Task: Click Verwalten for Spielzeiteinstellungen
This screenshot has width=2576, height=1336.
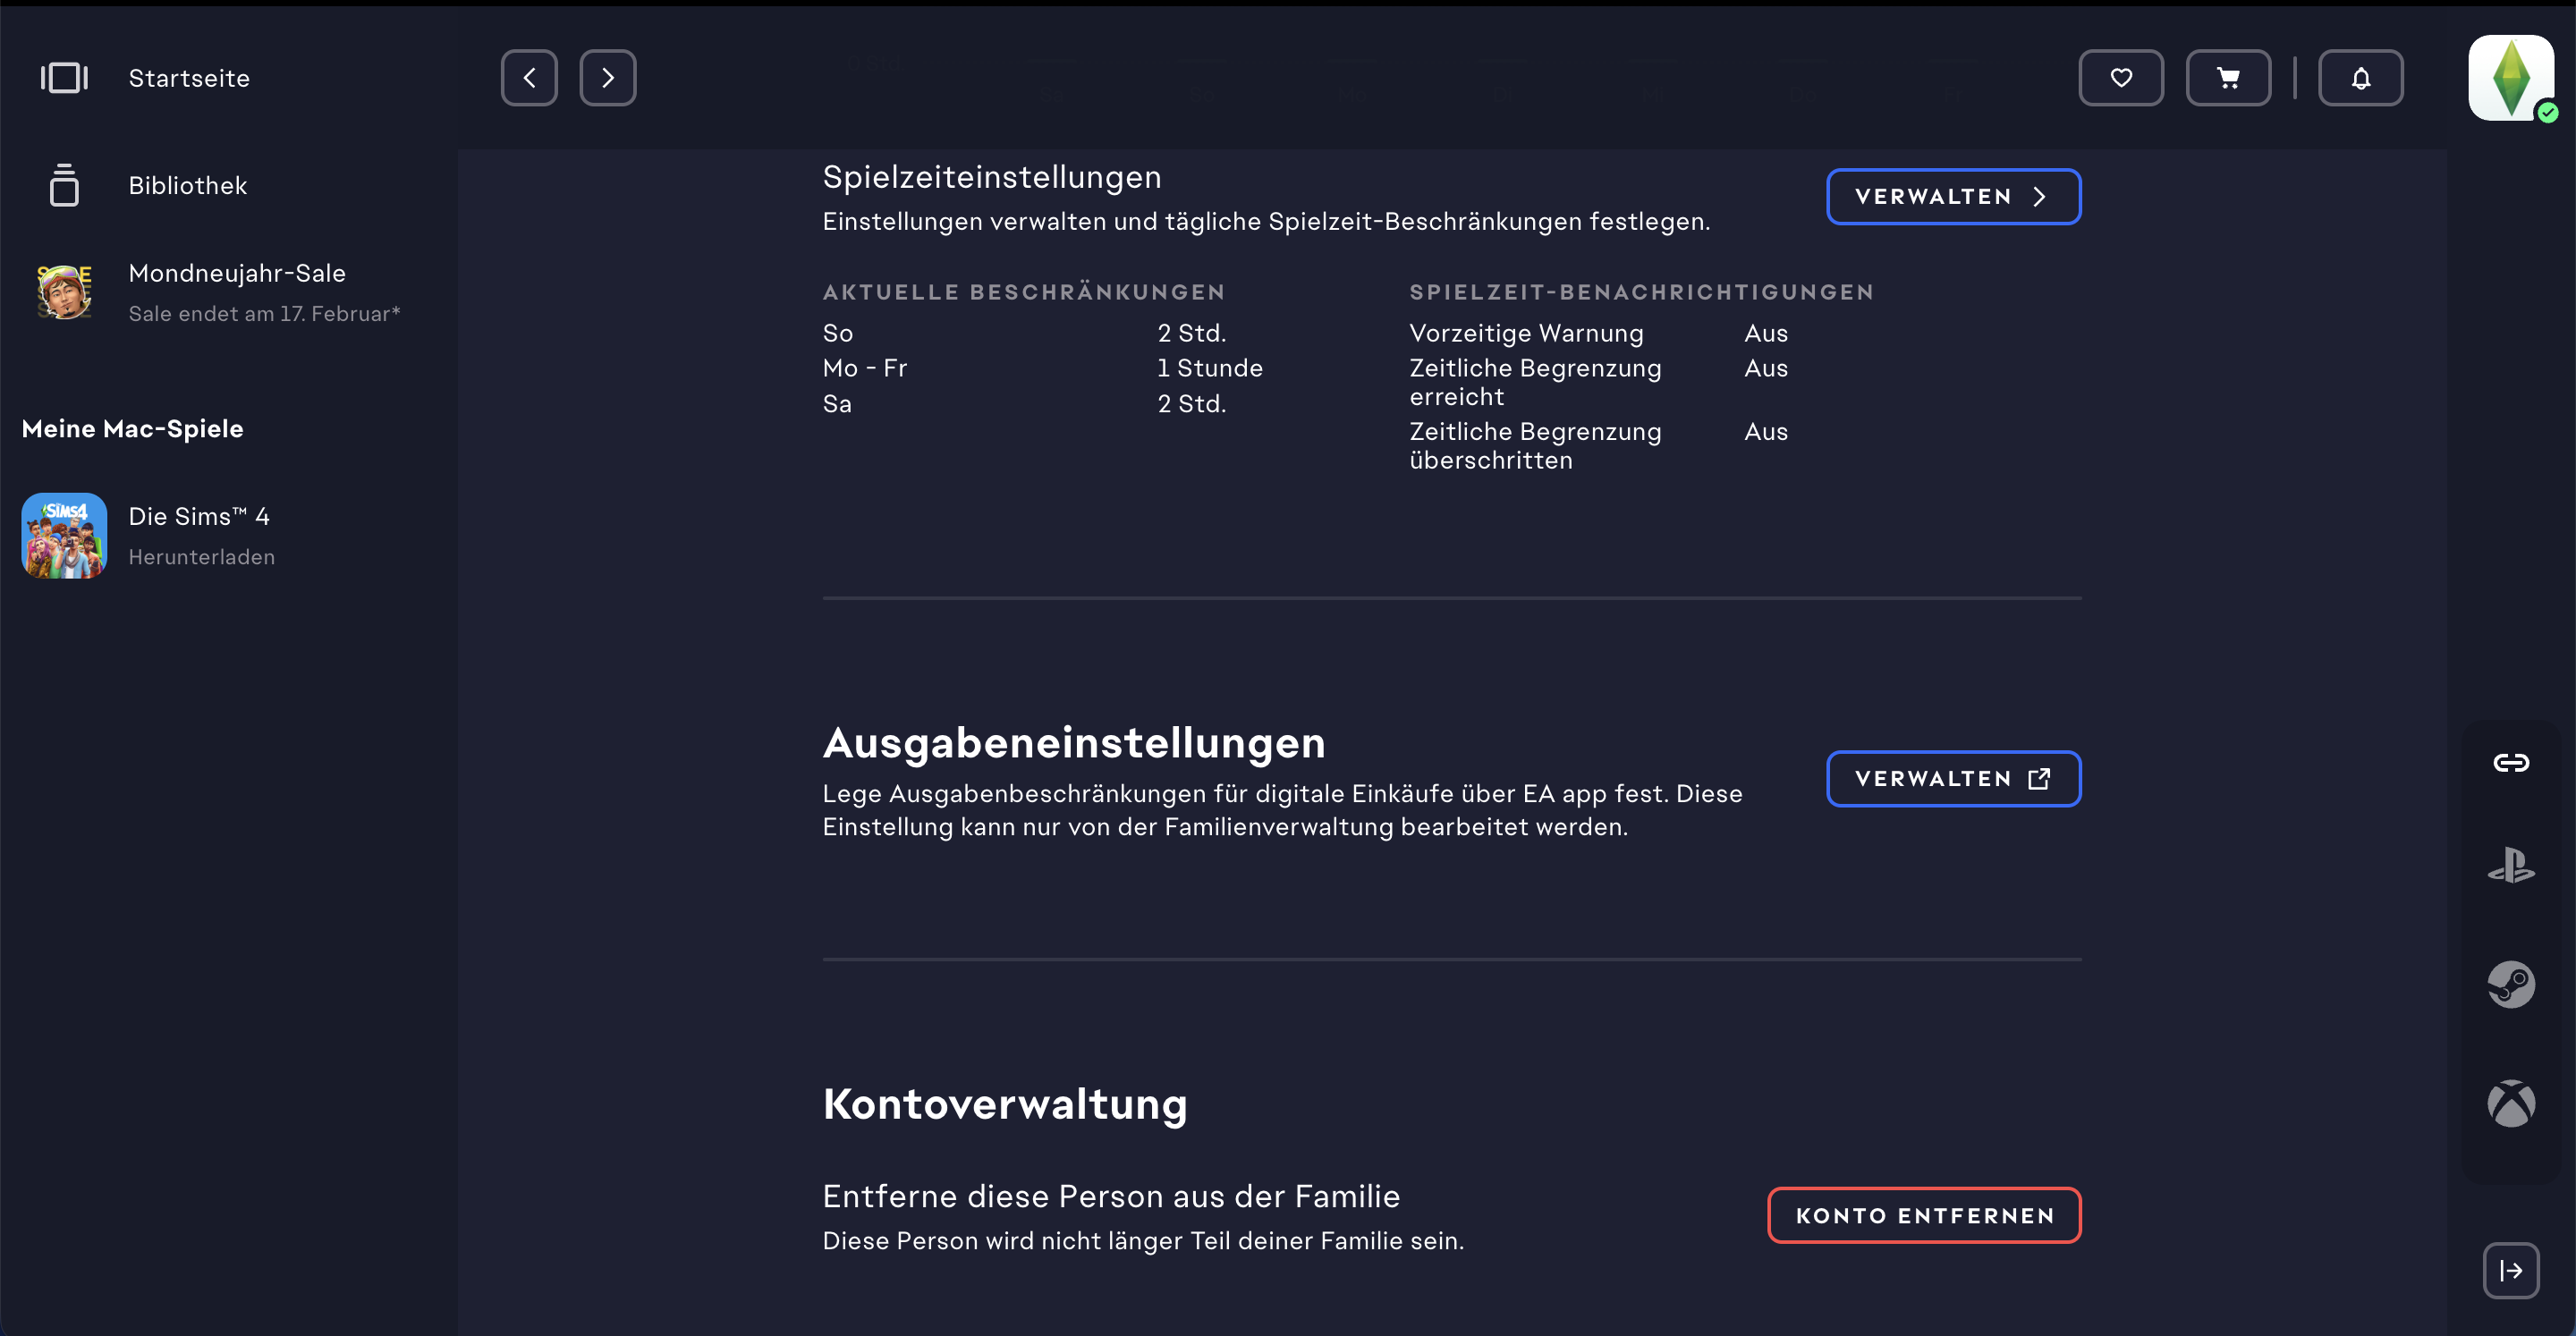Action: point(1953,197)
